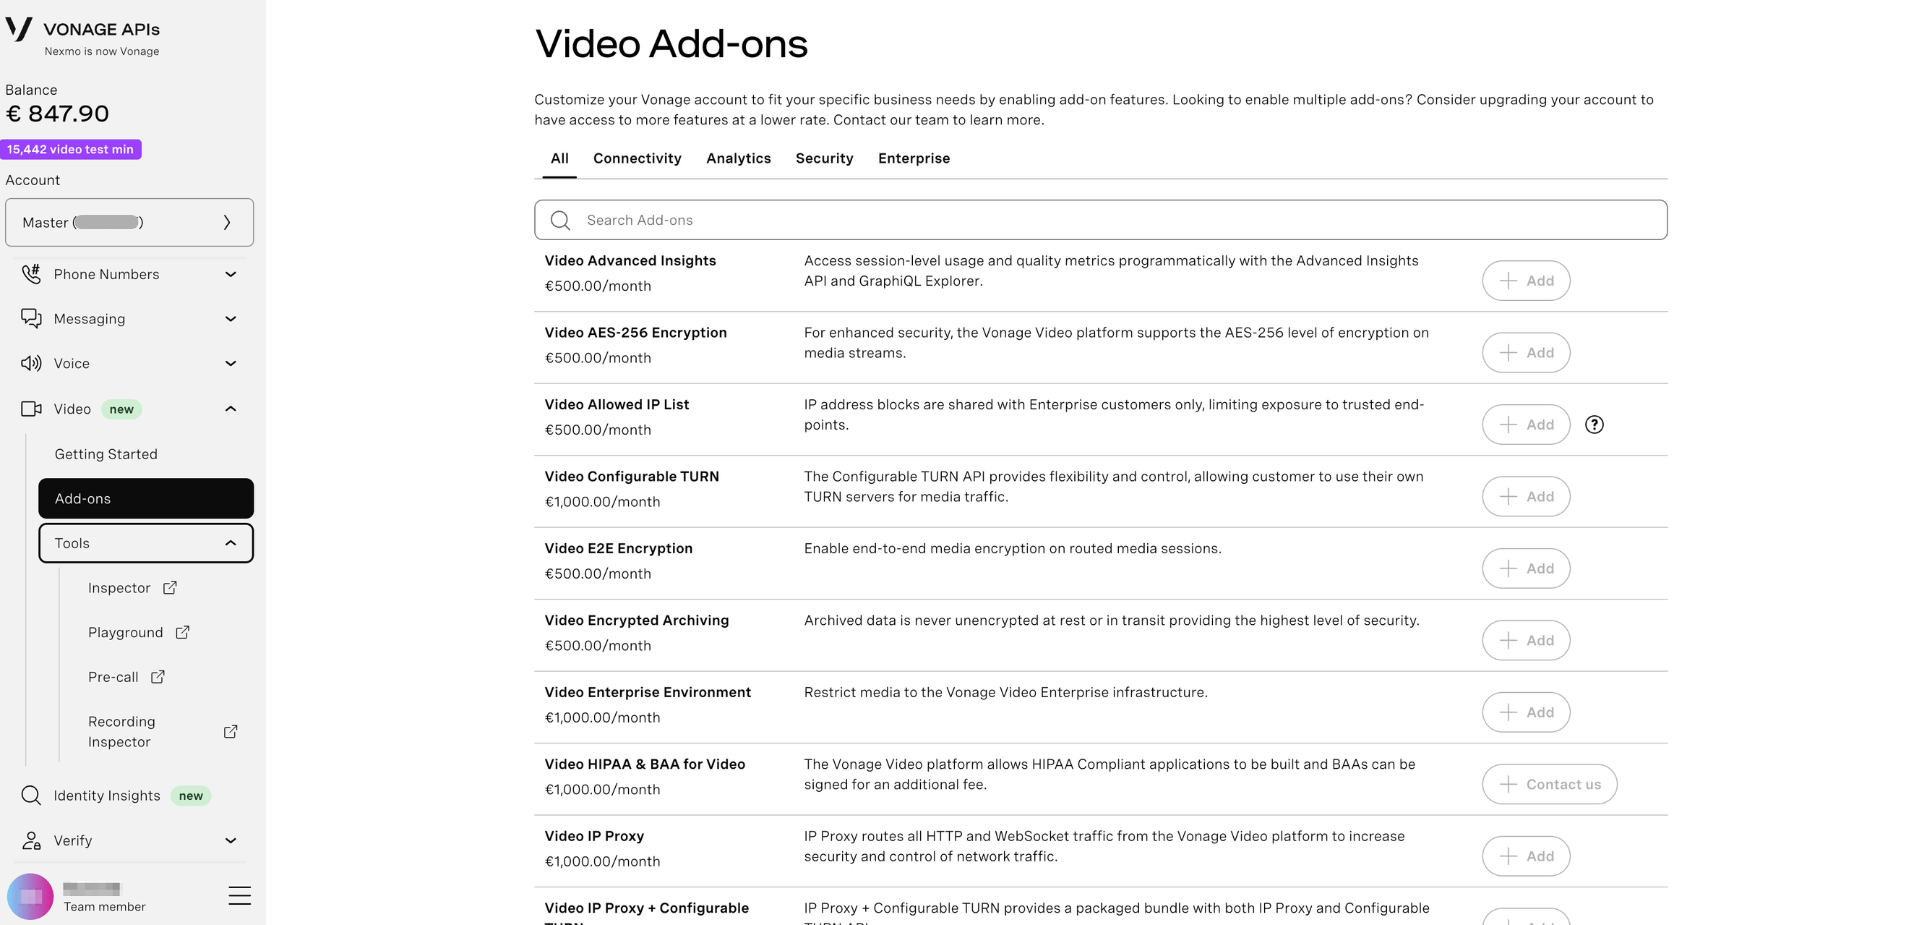Click the Playground external-link icon
1917x925 pixels.
coord(182,632)
